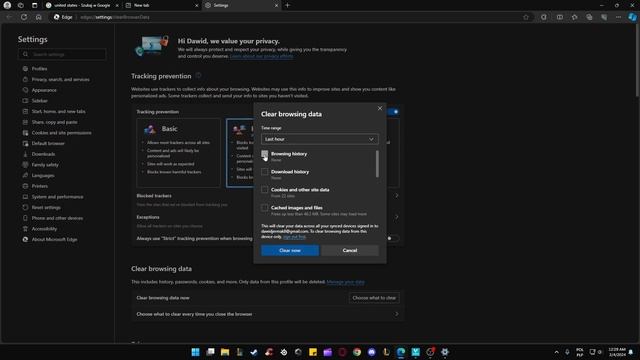Click the browser refresh icon
The height and width of the screenshot is (360, 640).
click(x=24, y=17)
